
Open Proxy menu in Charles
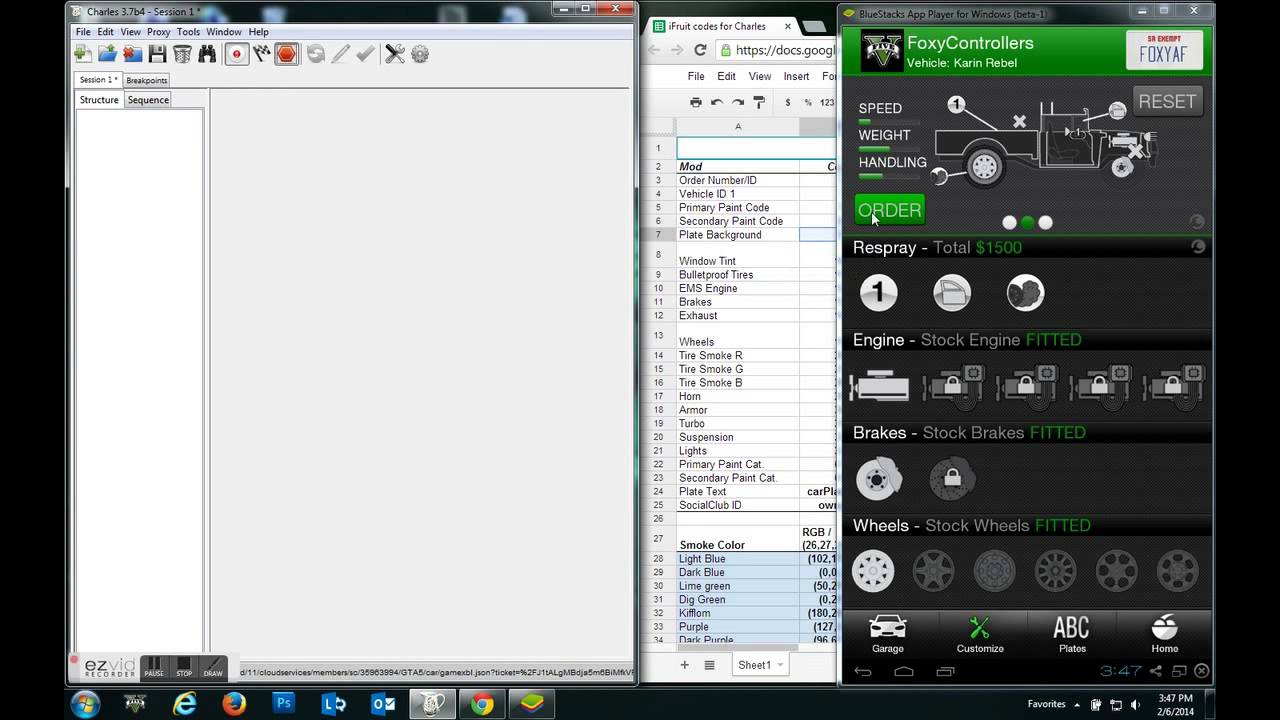[158, 32]
